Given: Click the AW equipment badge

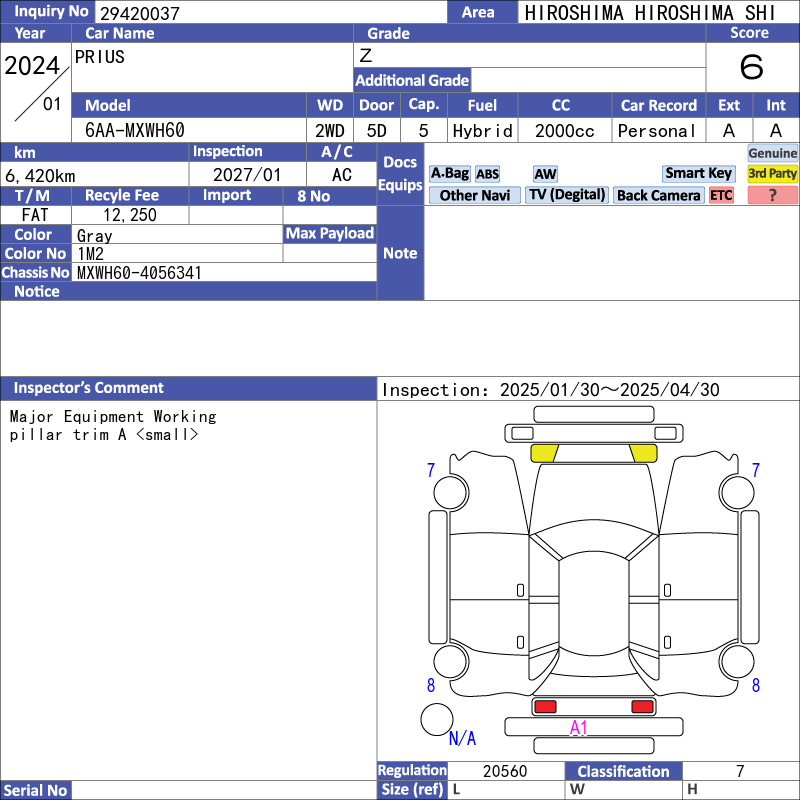Looking at the screenshot, I should click(x=545, y=174).
